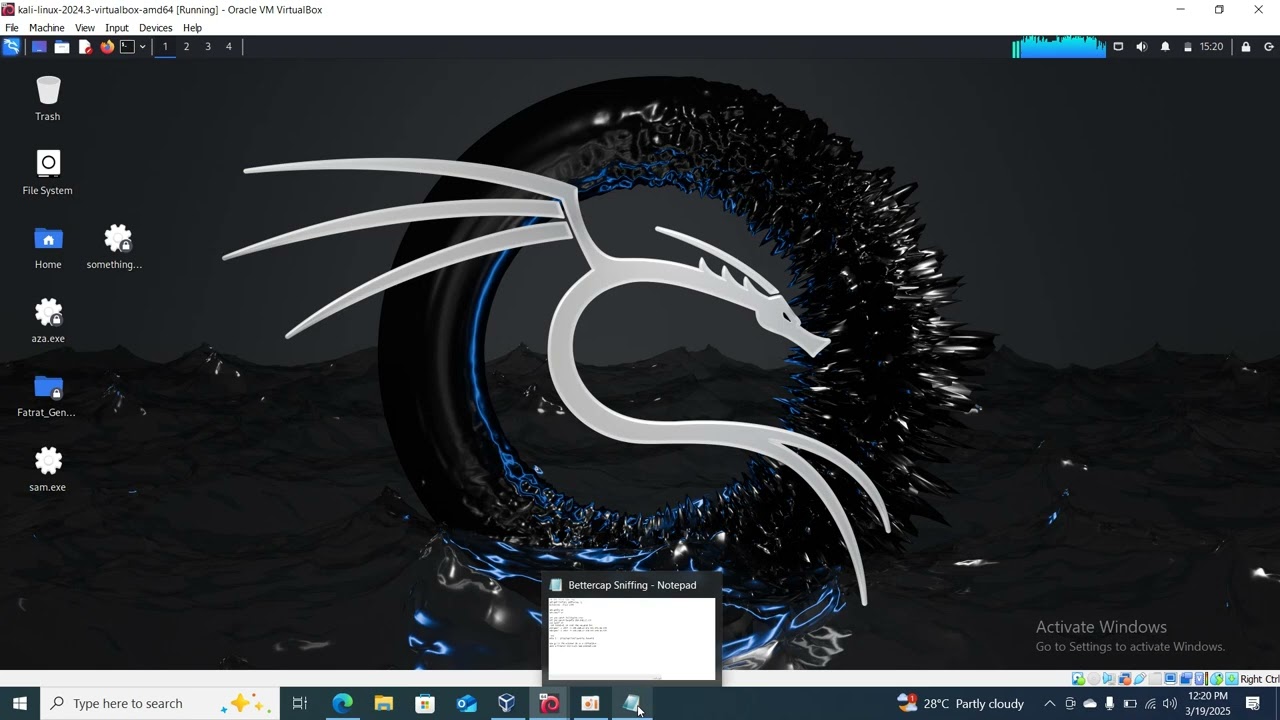Viewport: 1280px width, 720px height.
Task: Select the sam.exe desktop file
Action: point(48,469)
